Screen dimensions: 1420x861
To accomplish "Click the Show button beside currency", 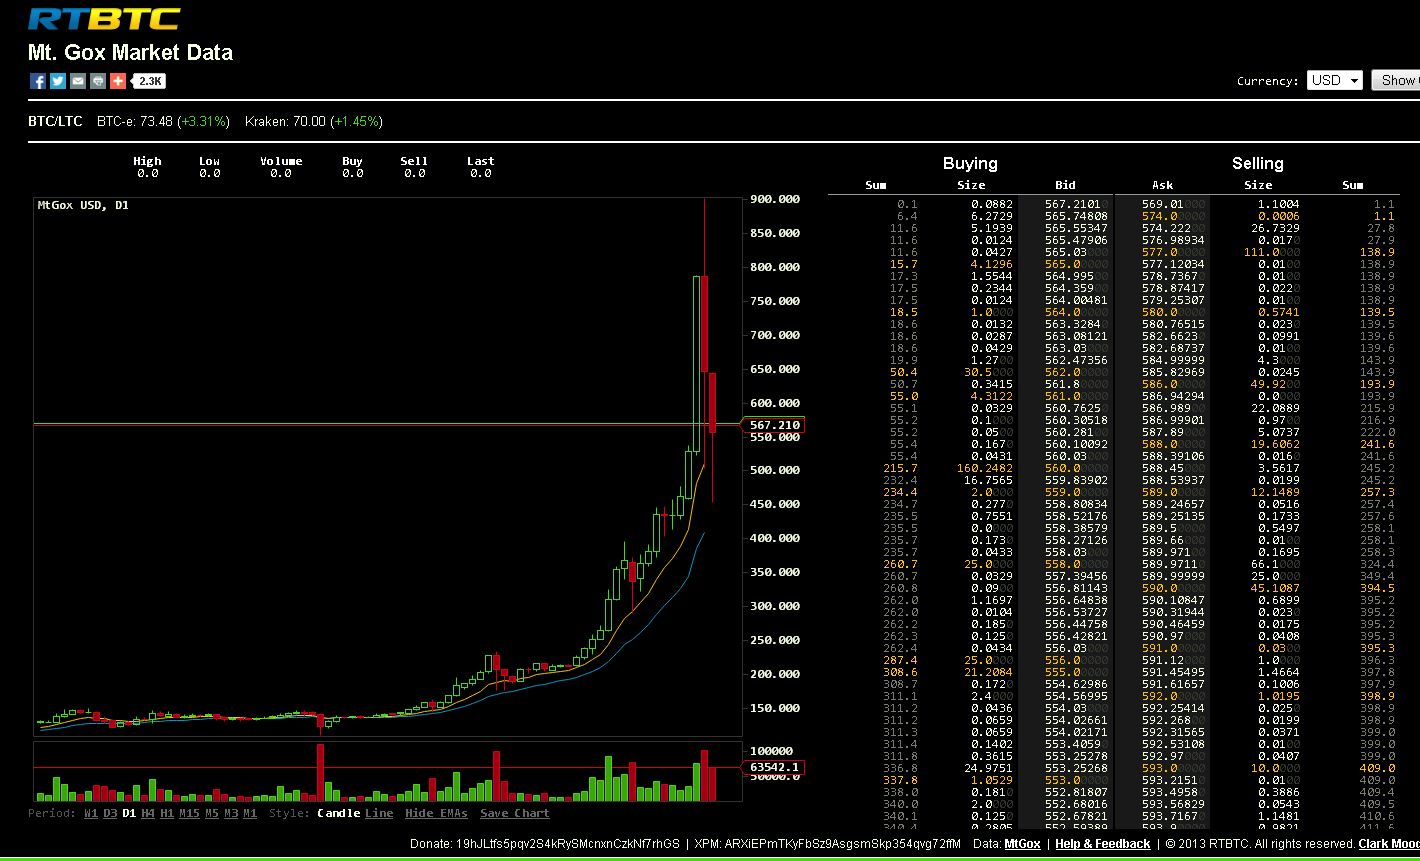I will click(x=1395, y=80).
